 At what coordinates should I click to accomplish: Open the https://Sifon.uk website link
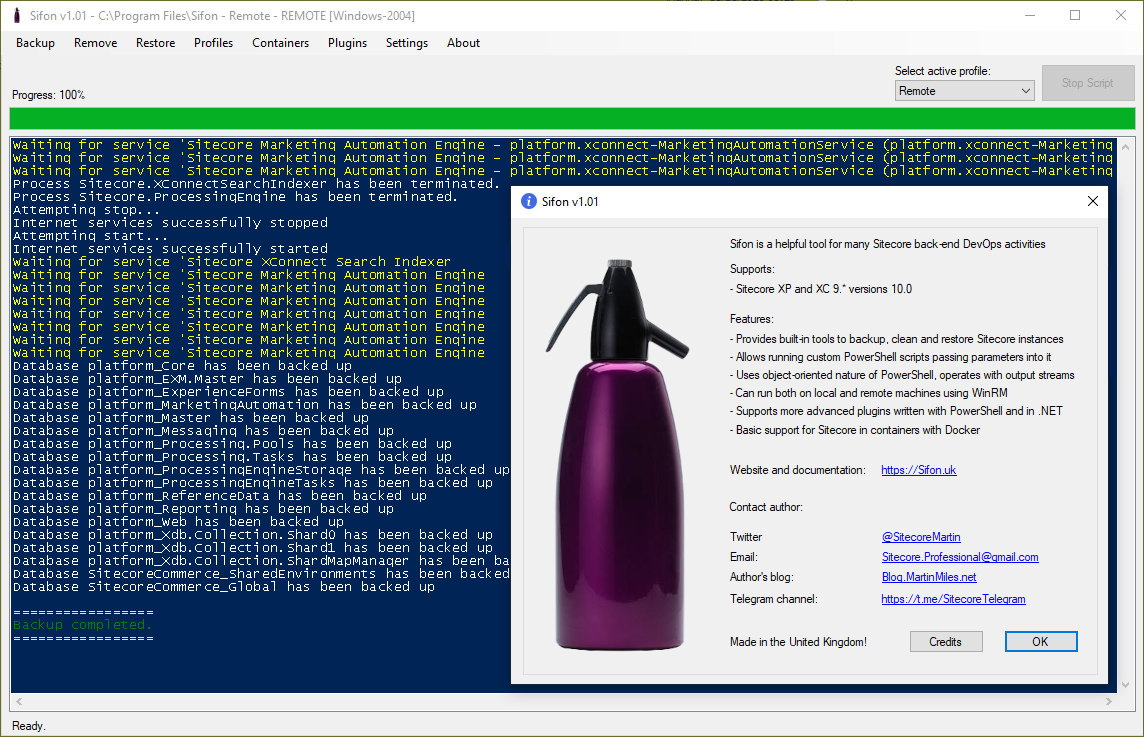pos(919,470)
